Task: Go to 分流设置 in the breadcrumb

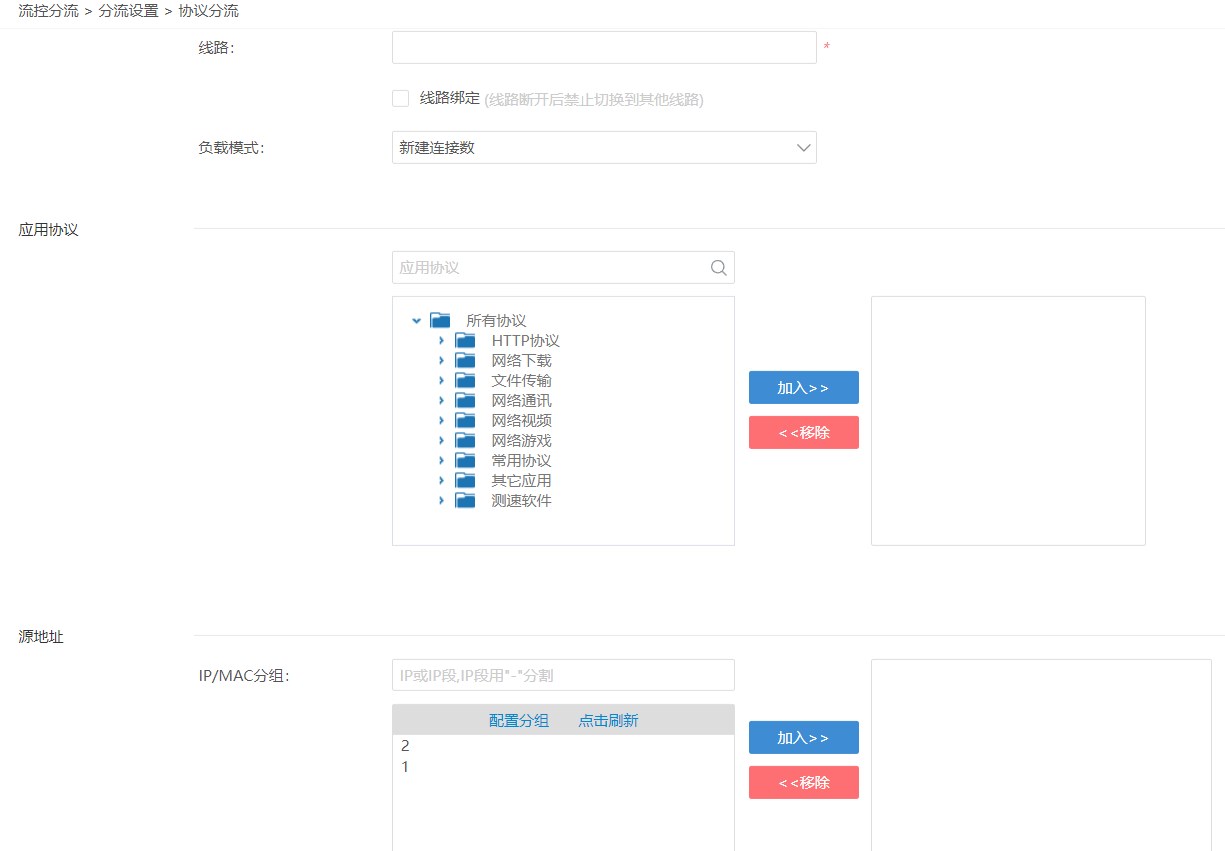Action: pyautogui.click(x=129, y=12)
